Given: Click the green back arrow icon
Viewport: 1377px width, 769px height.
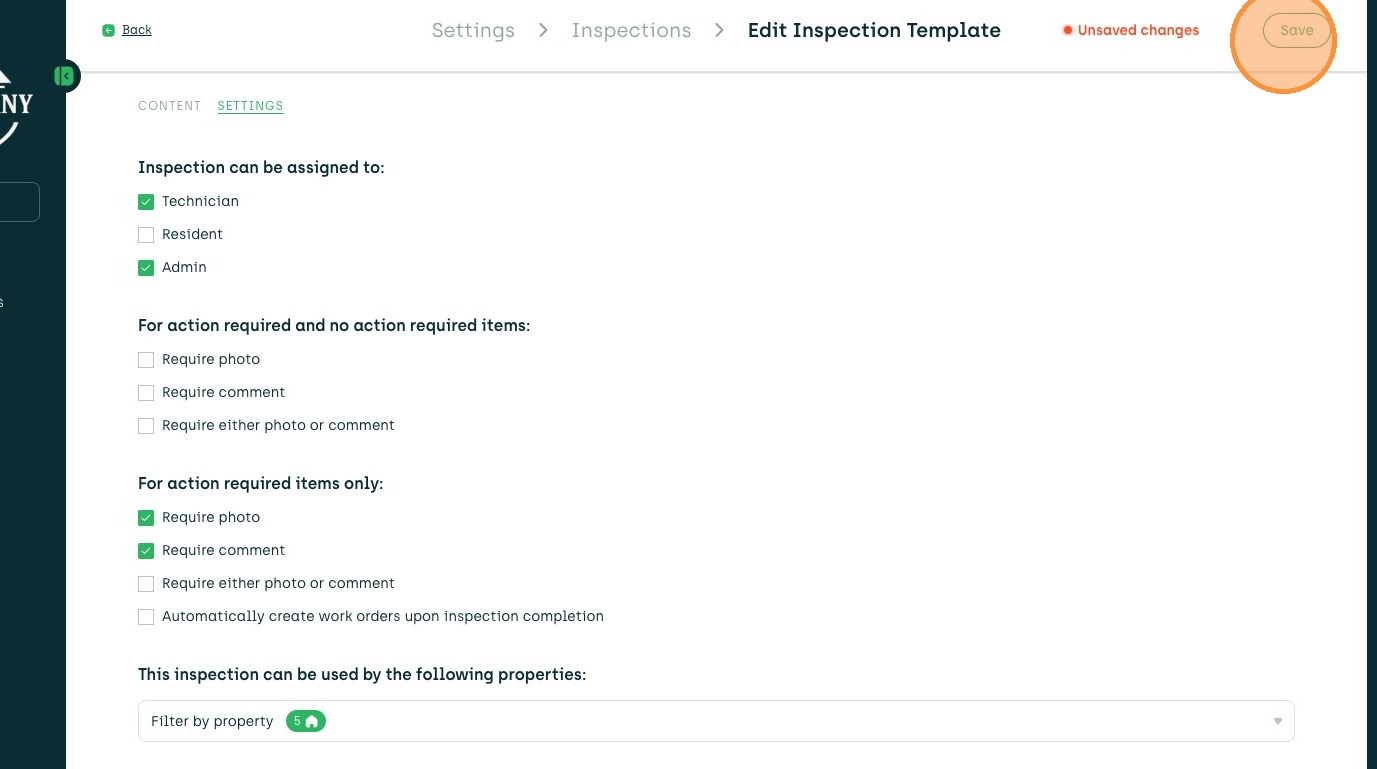Looking at the screenshot, I should [x=108, y=31].
